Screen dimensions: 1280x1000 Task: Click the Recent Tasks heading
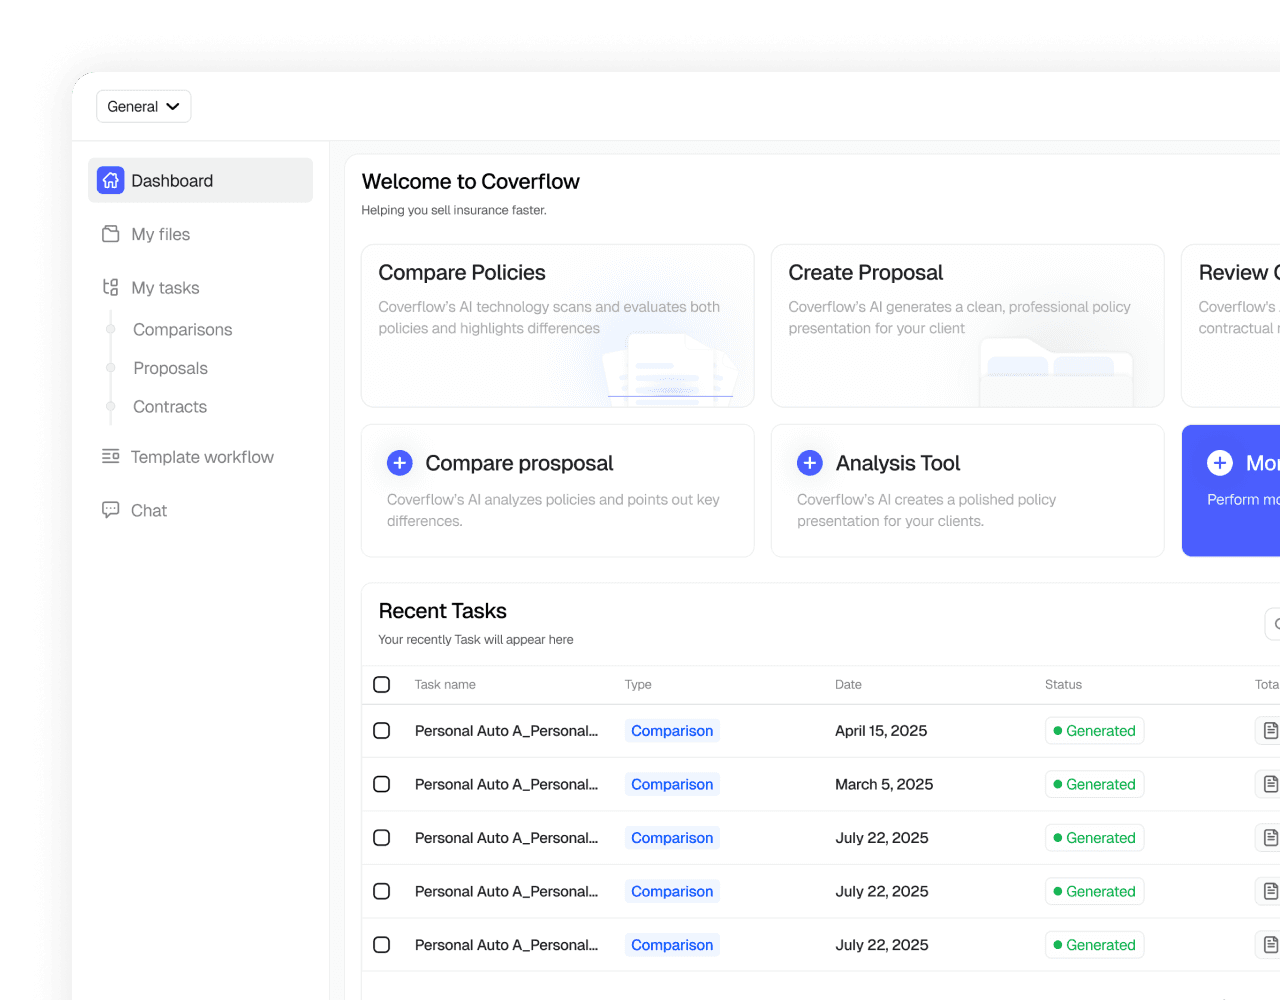[x=443, y=611]
